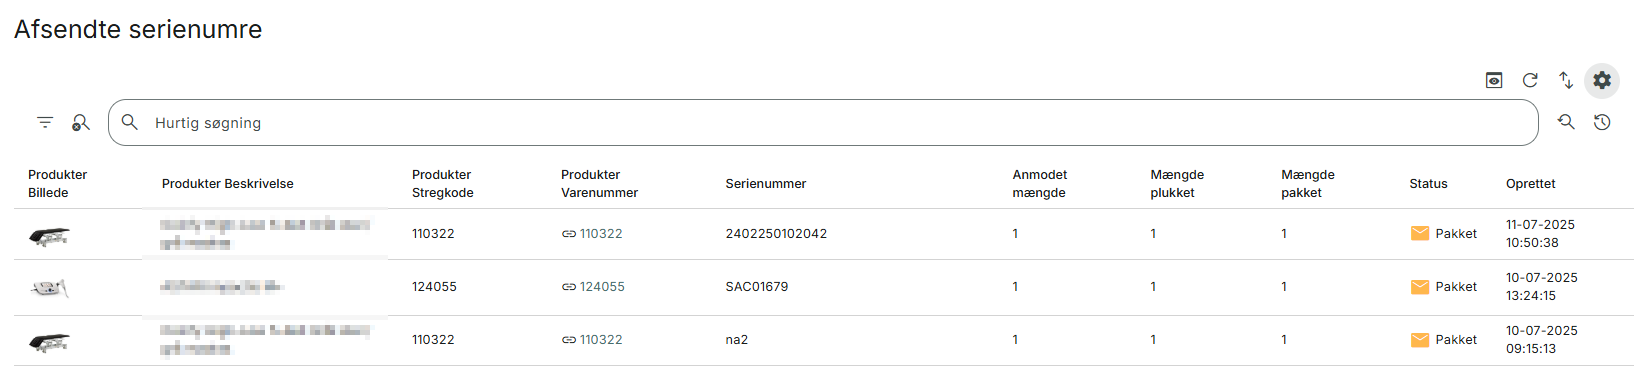Click the refresh table icon
The width and height of the screenshot is (1644, 366).
(x=1530, y=80)
